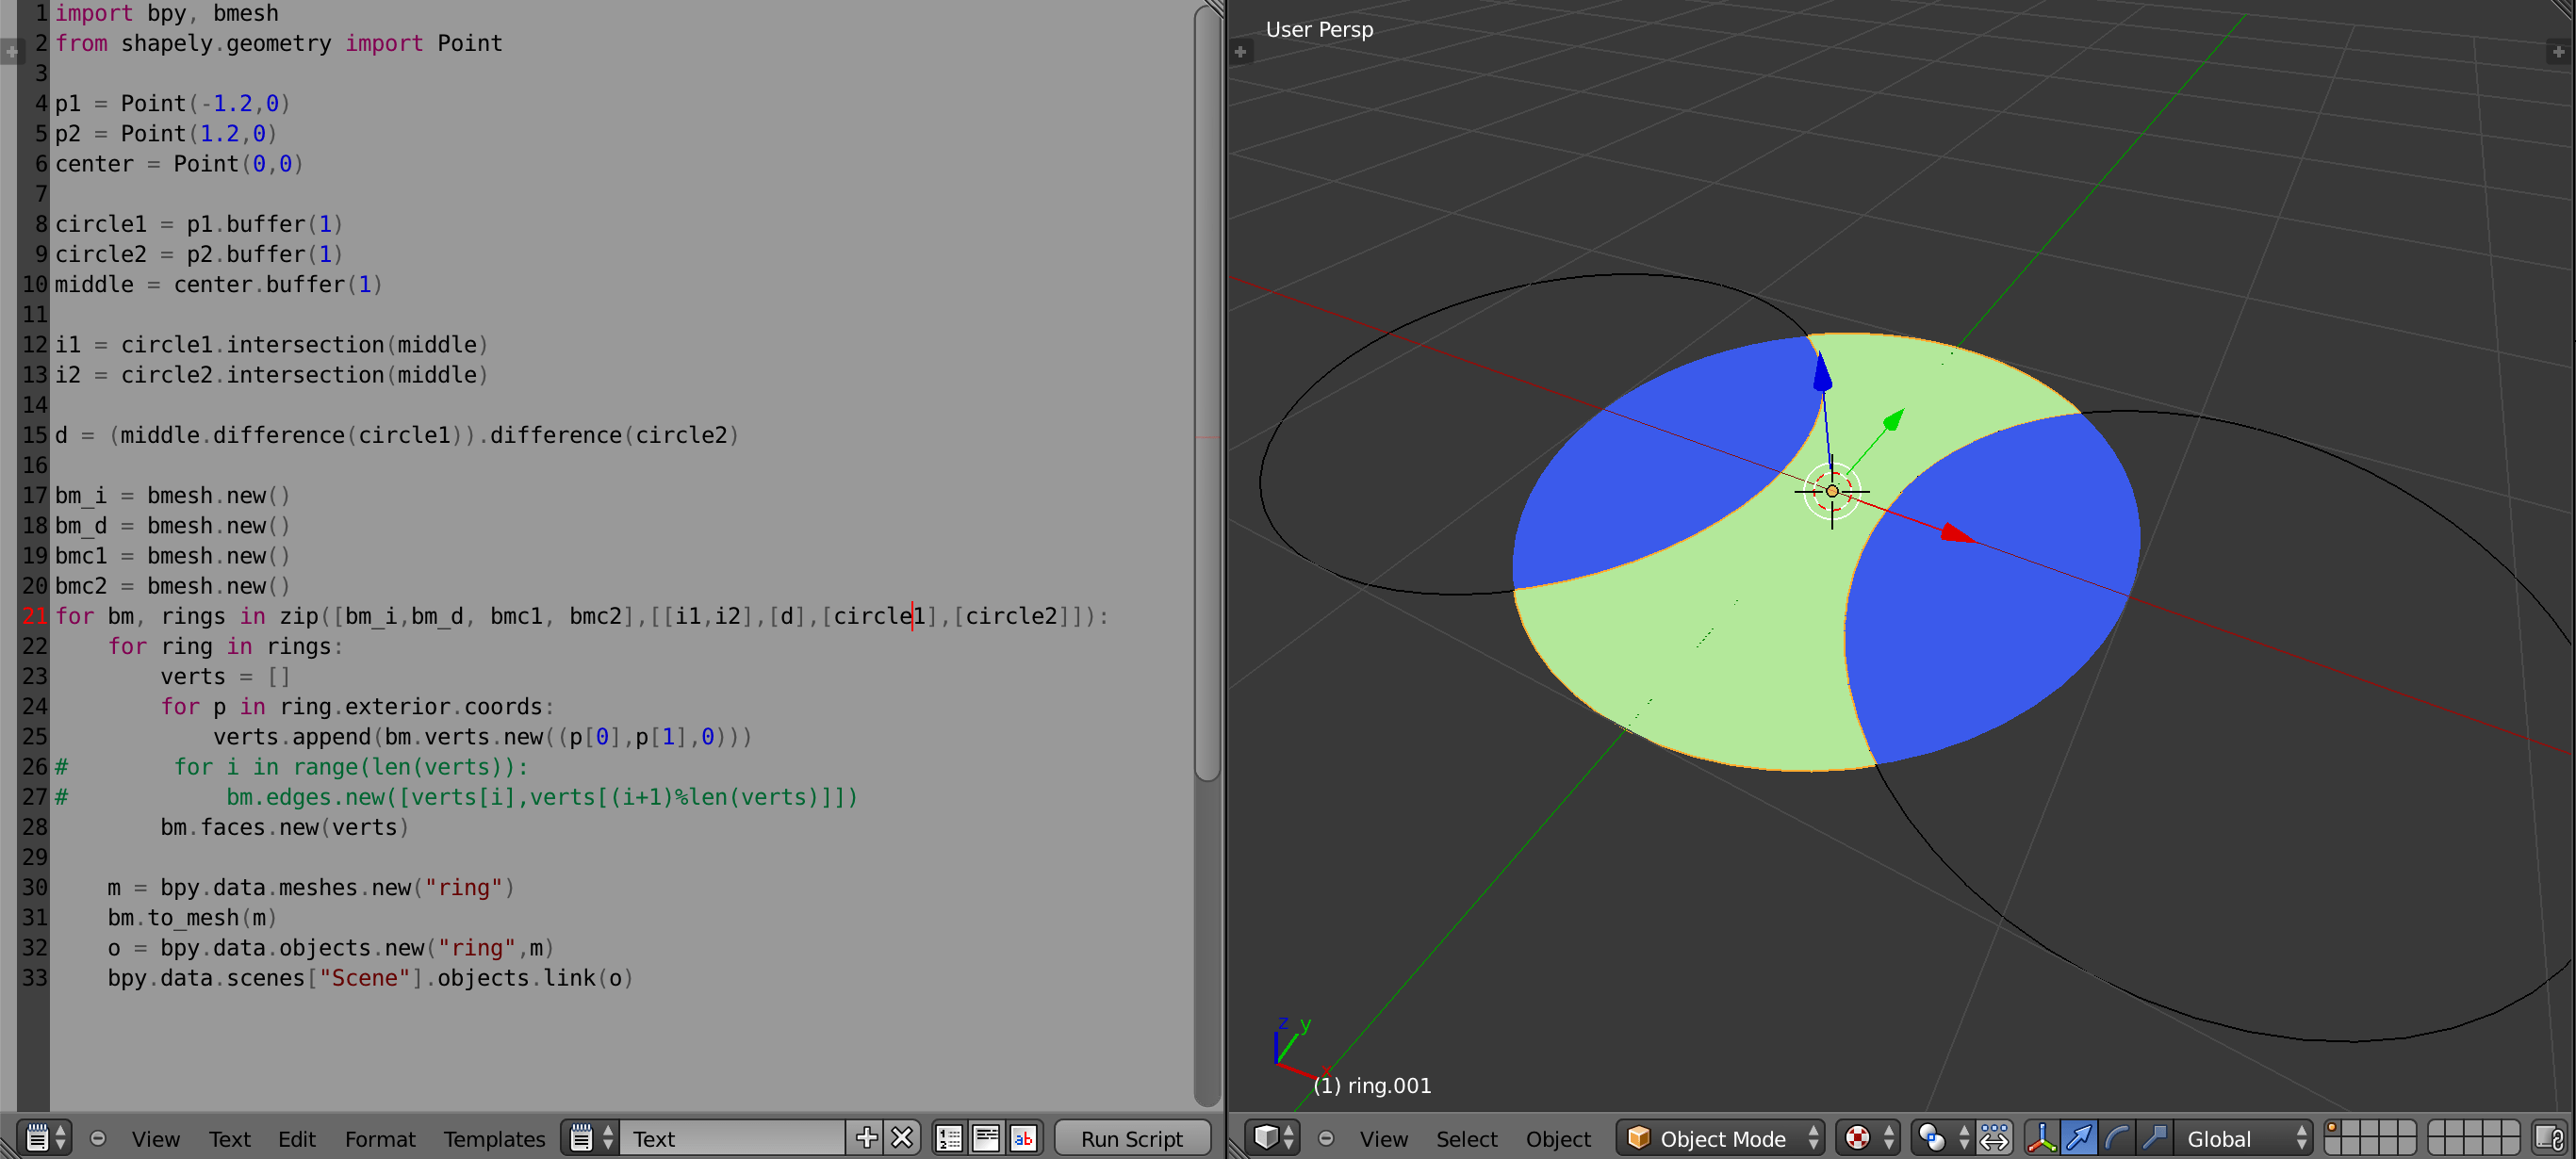Toggle syntax highlighting button
Screen dimensions: 2576x1159
coord(1023,1138)
